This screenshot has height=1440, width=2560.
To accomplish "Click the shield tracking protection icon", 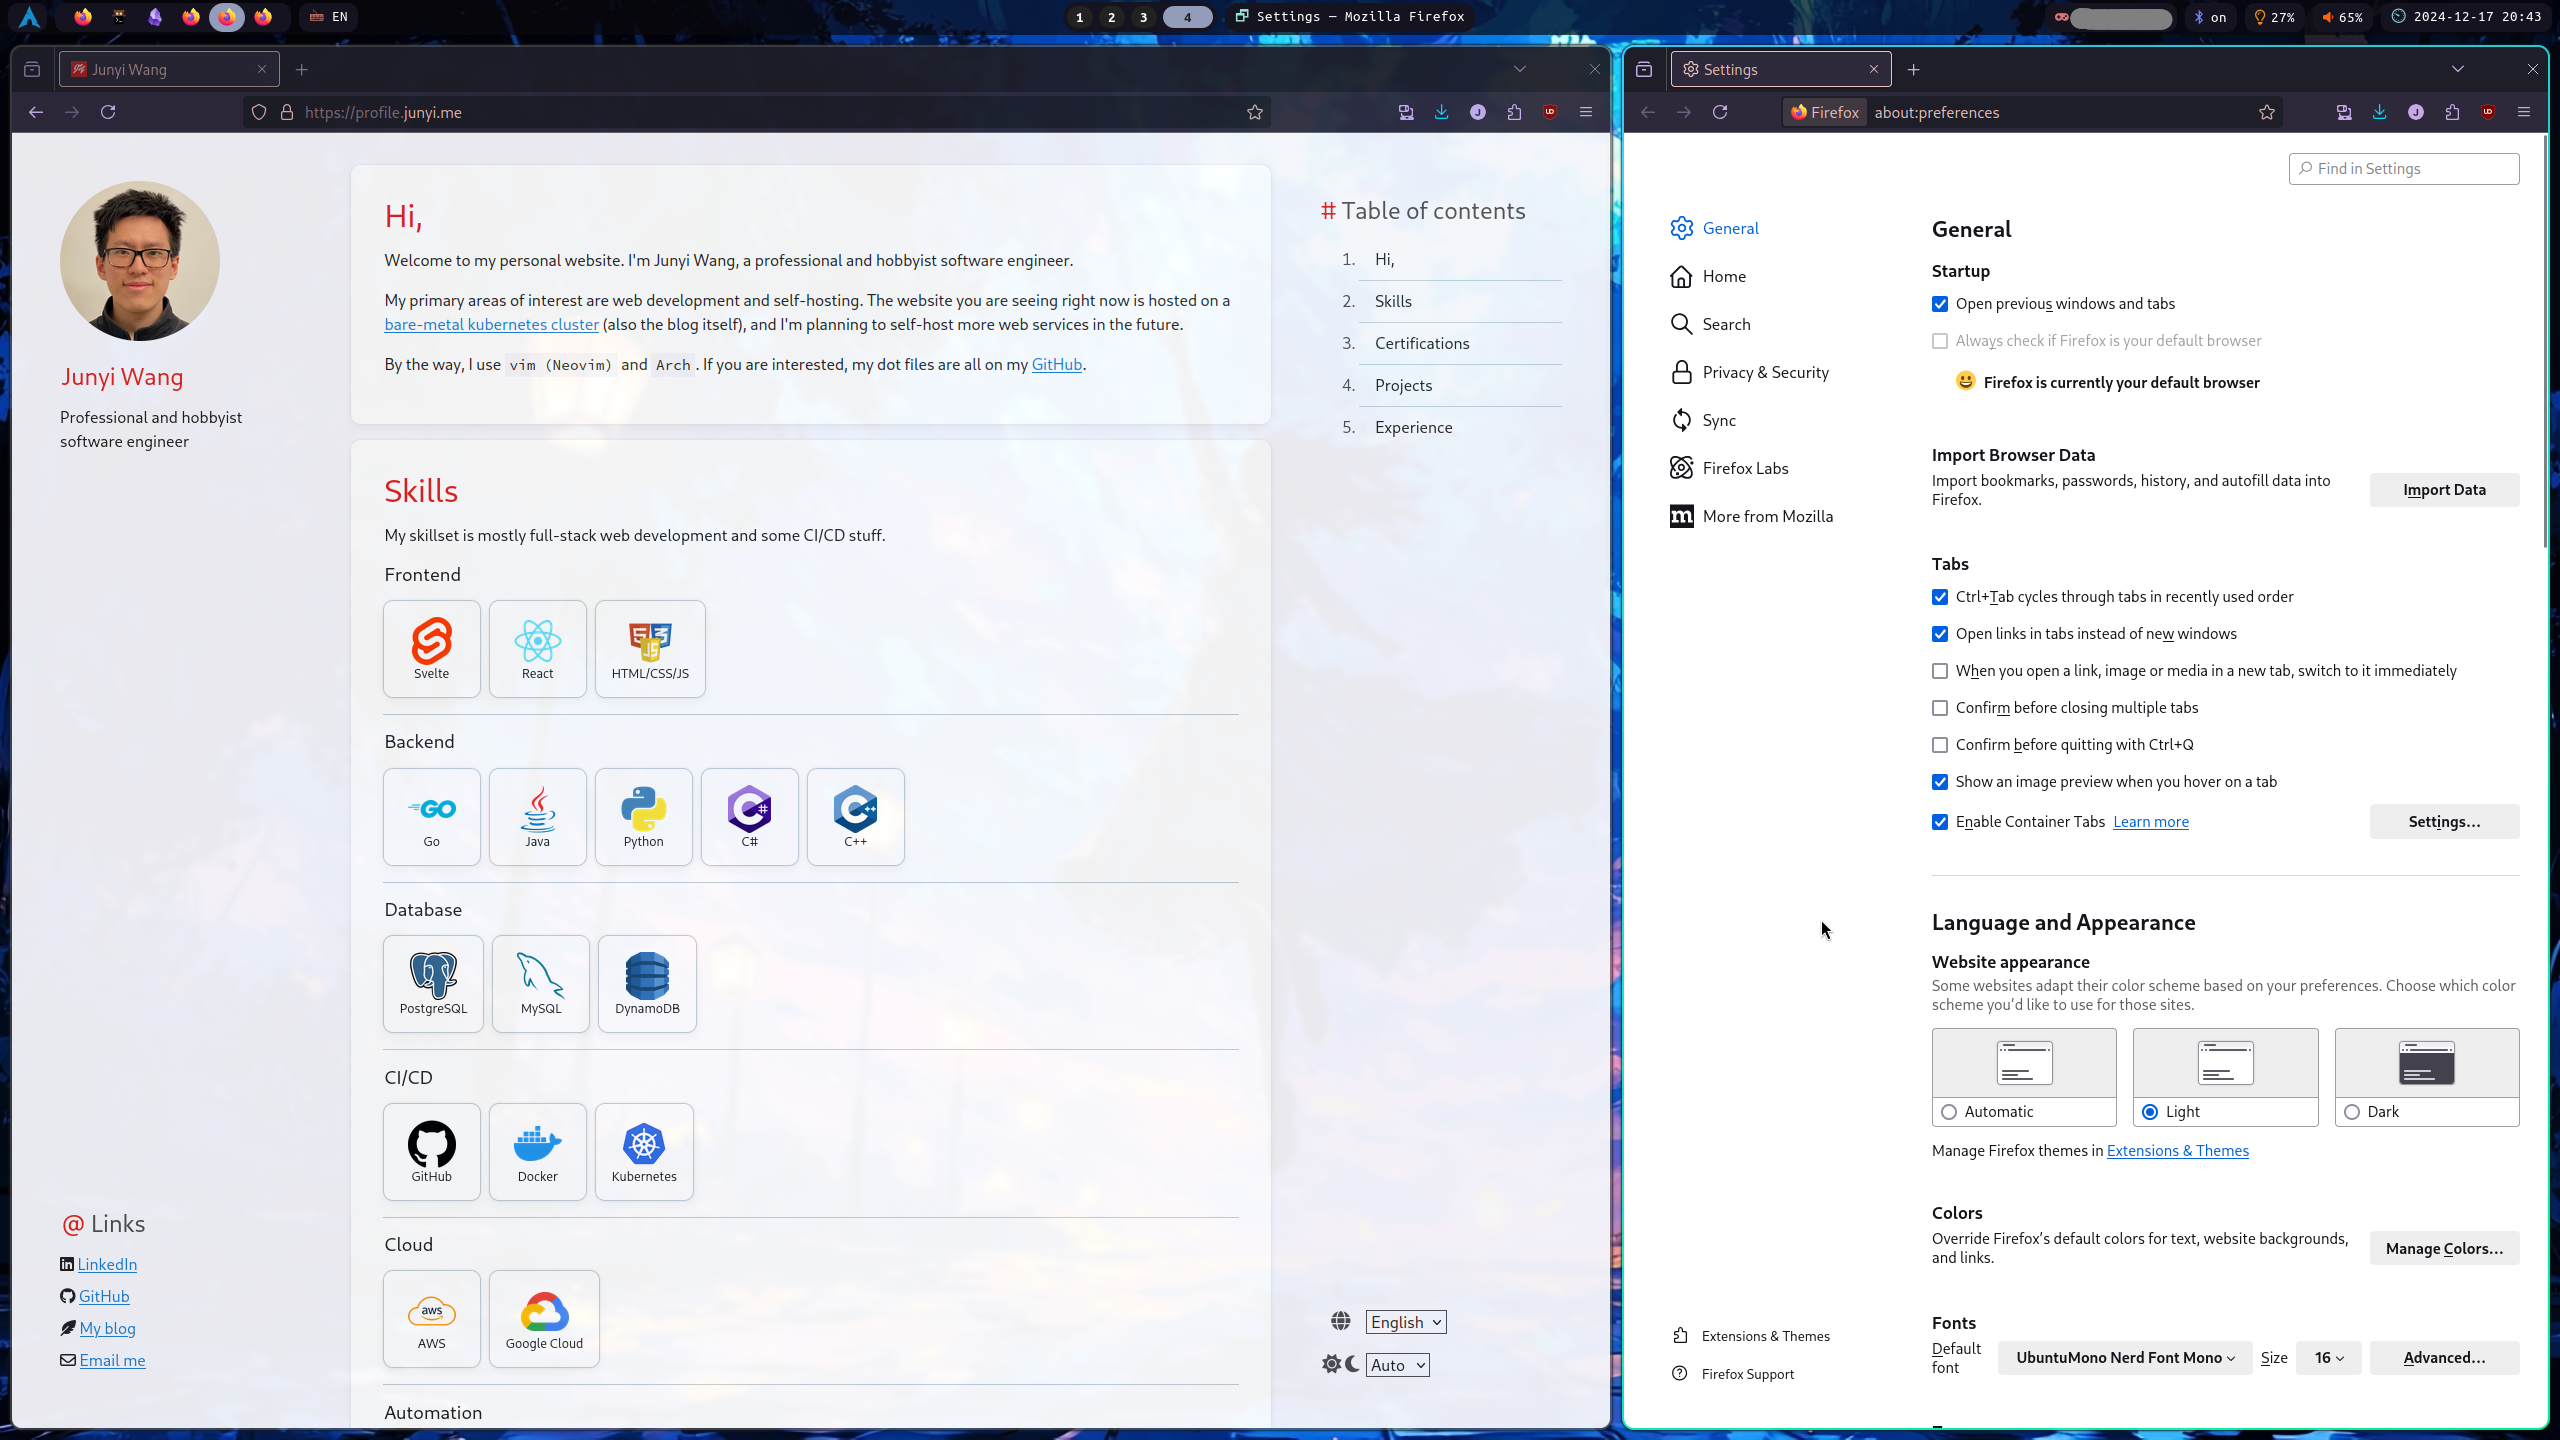I will [x=259, y=112].
